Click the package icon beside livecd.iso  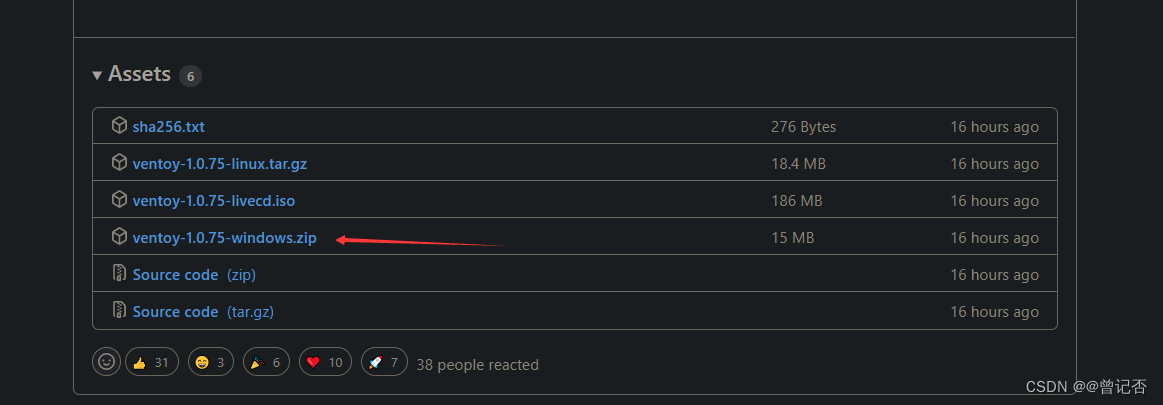pyautogui.click(x=119, y=200)
